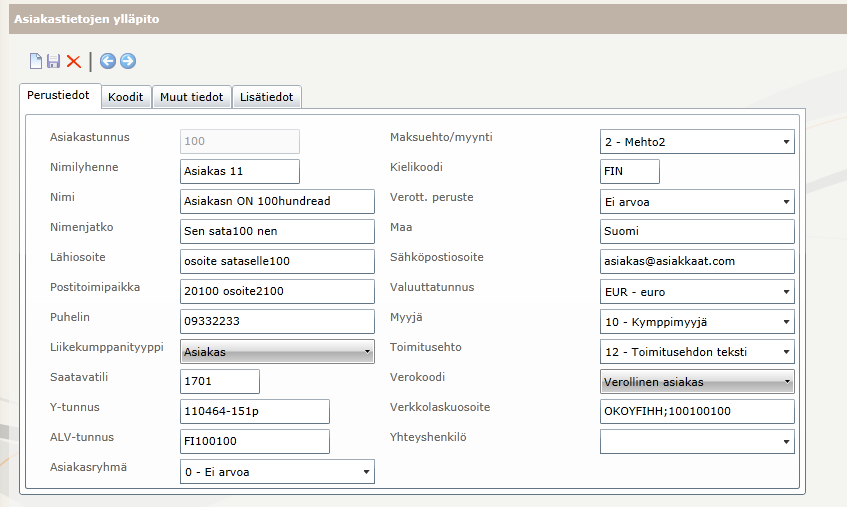Click the ALV-tunnus field FI100100
Viewport: 847px width, 507px height.
click(x=255, y=441)
